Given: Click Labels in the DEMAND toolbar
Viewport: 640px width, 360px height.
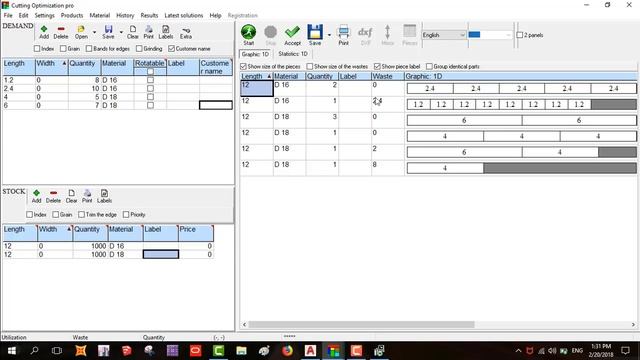Looking at the screenshot, I should [166, 32].
